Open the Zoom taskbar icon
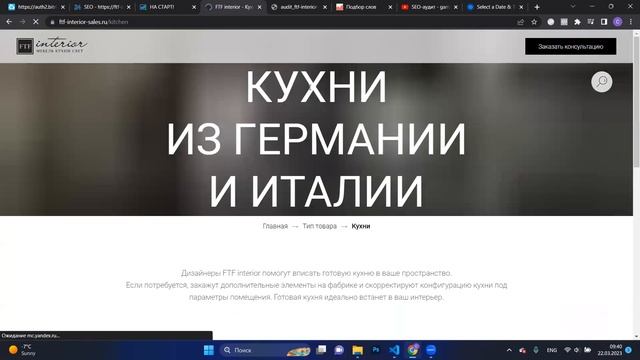 pos(431,350)
